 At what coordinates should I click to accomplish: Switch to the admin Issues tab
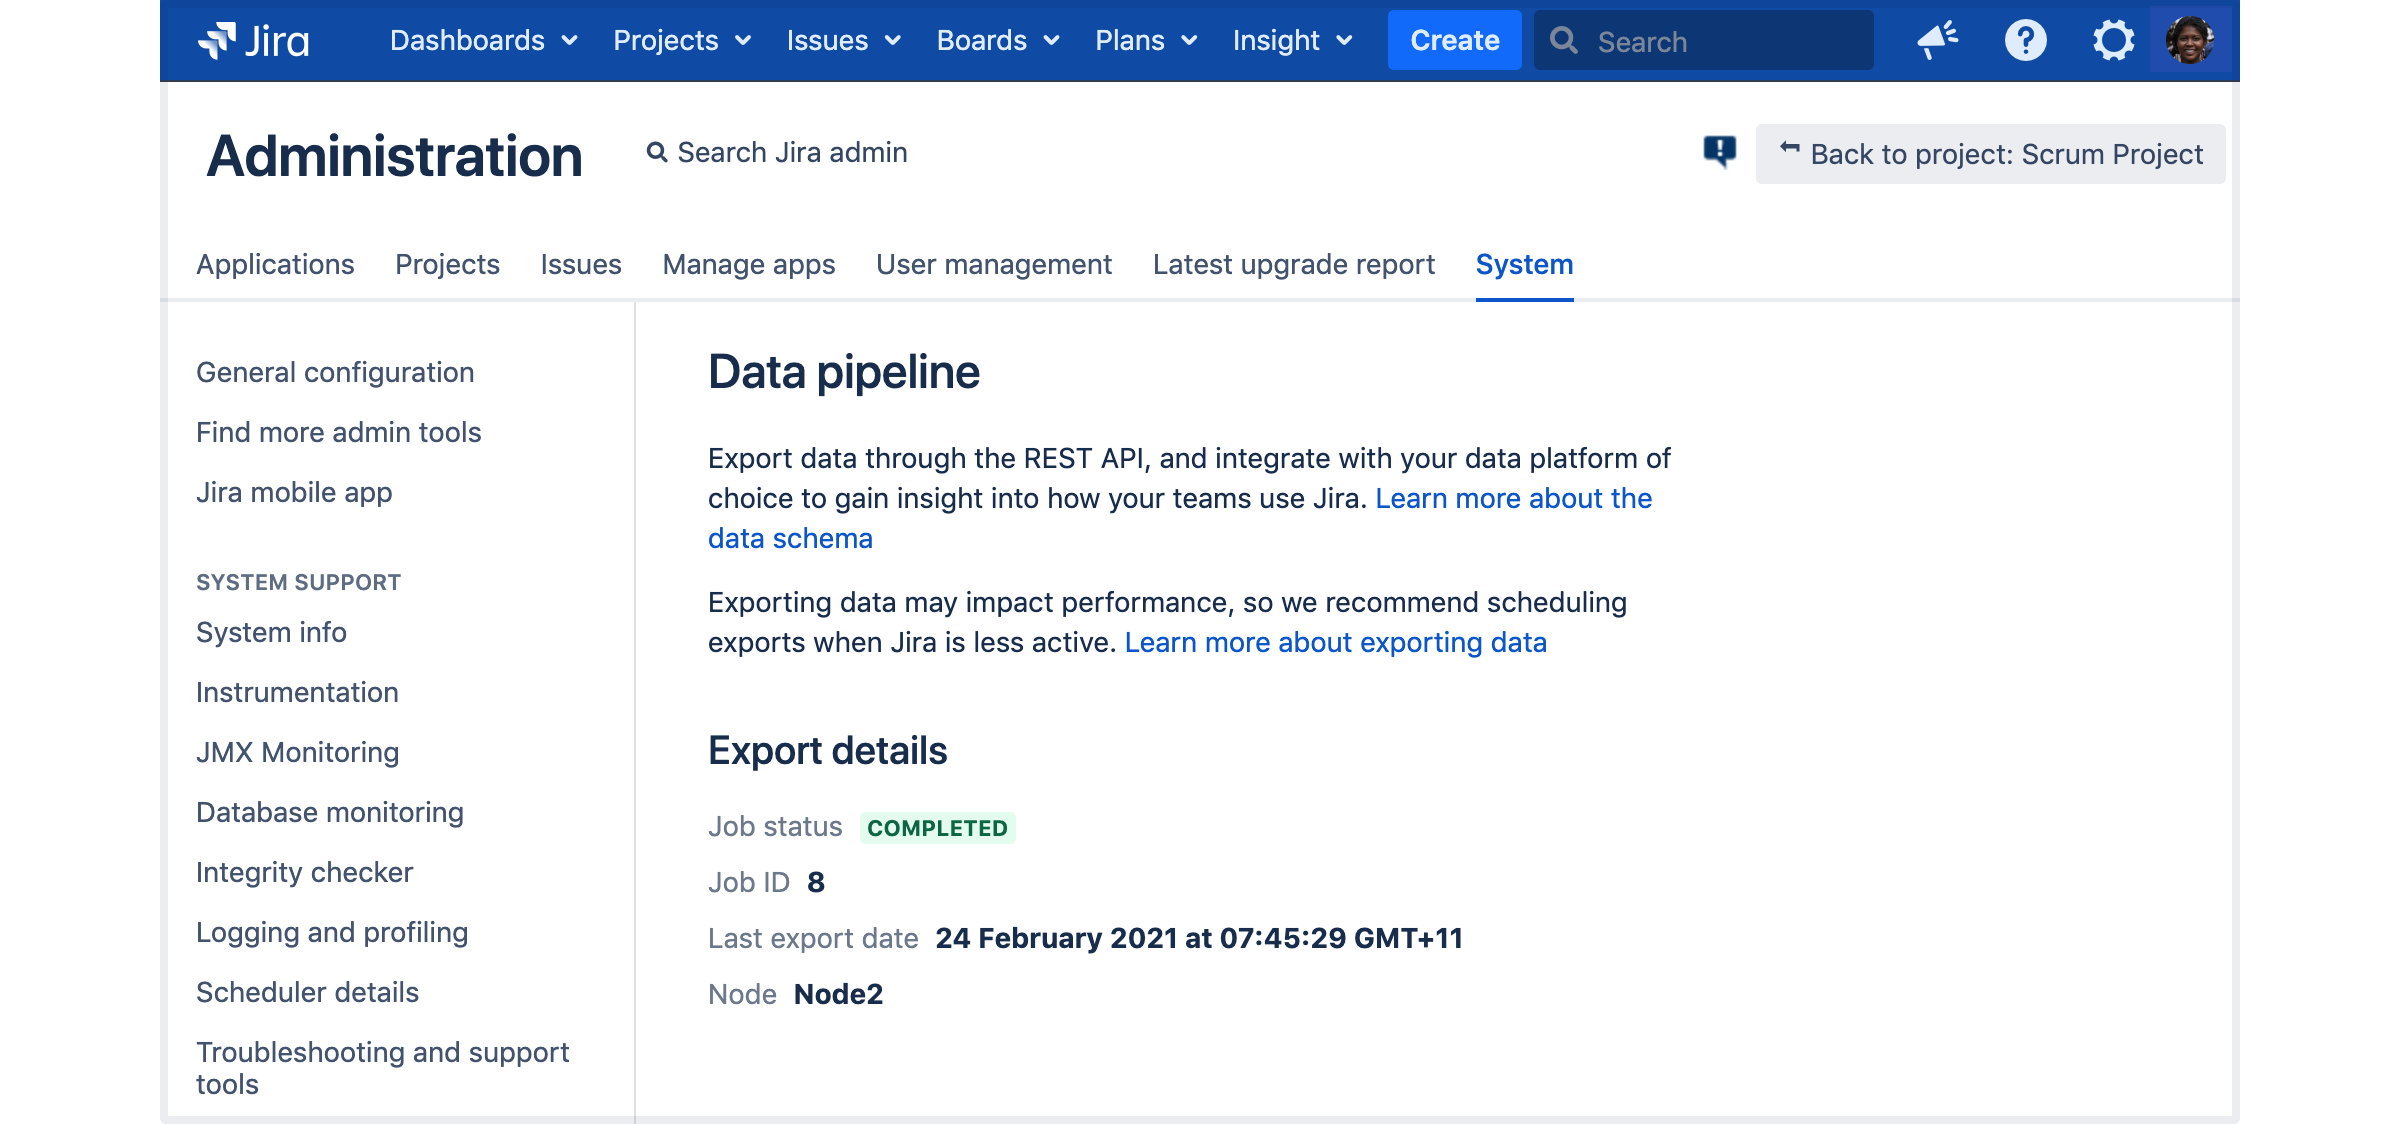[581, 264]
